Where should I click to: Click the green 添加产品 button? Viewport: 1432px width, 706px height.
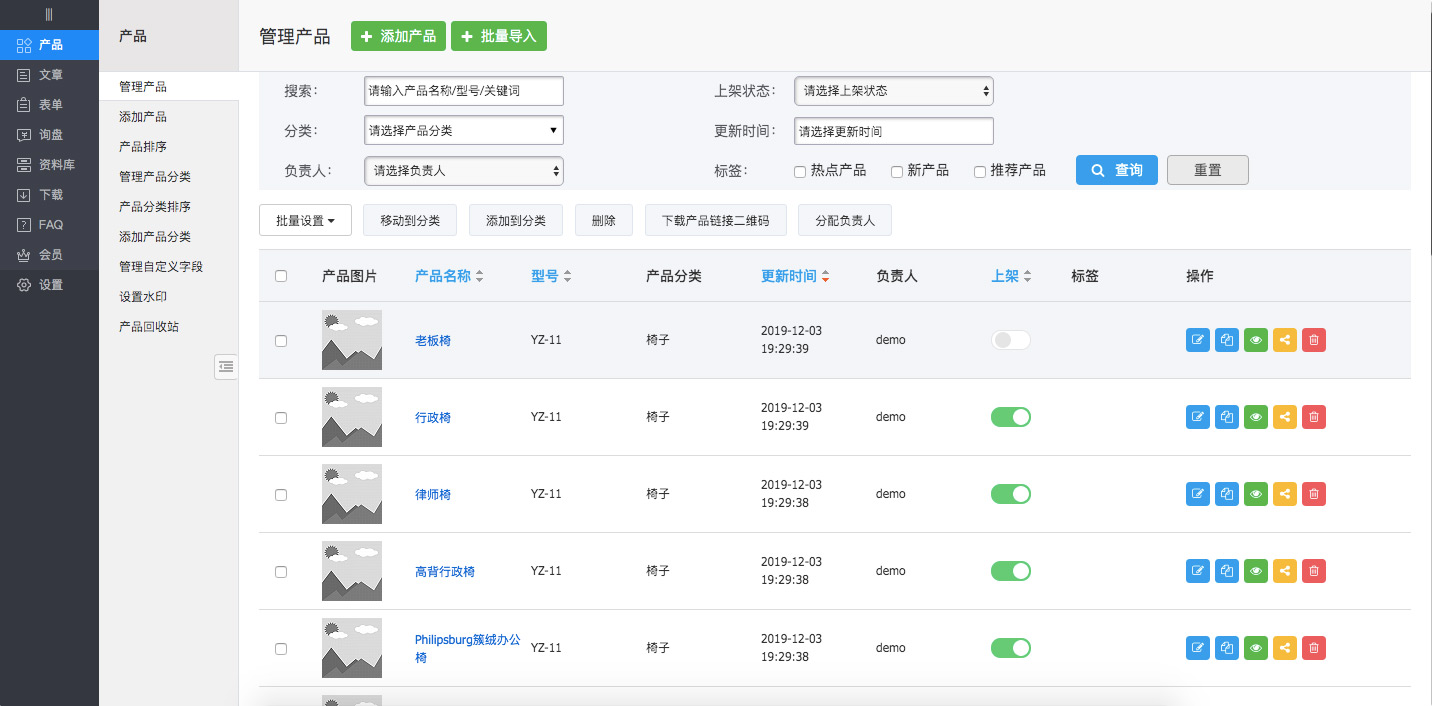point(398,36)
